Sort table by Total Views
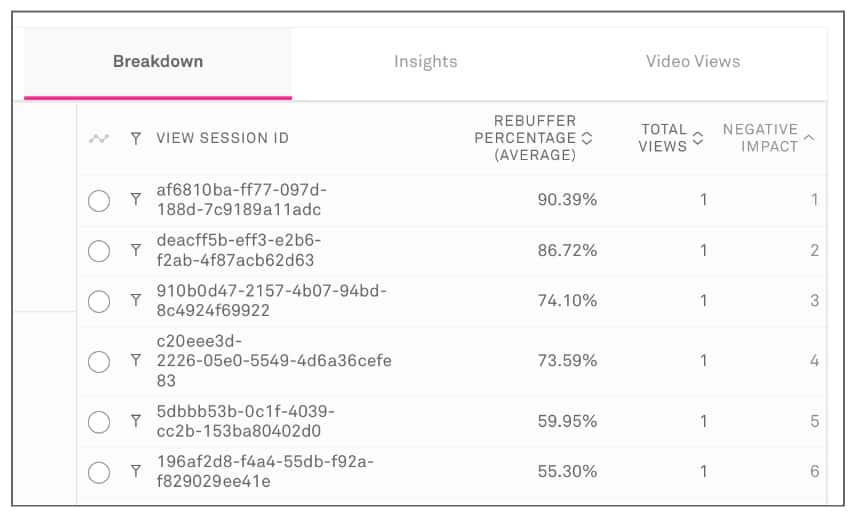 [x=698, y=138]
